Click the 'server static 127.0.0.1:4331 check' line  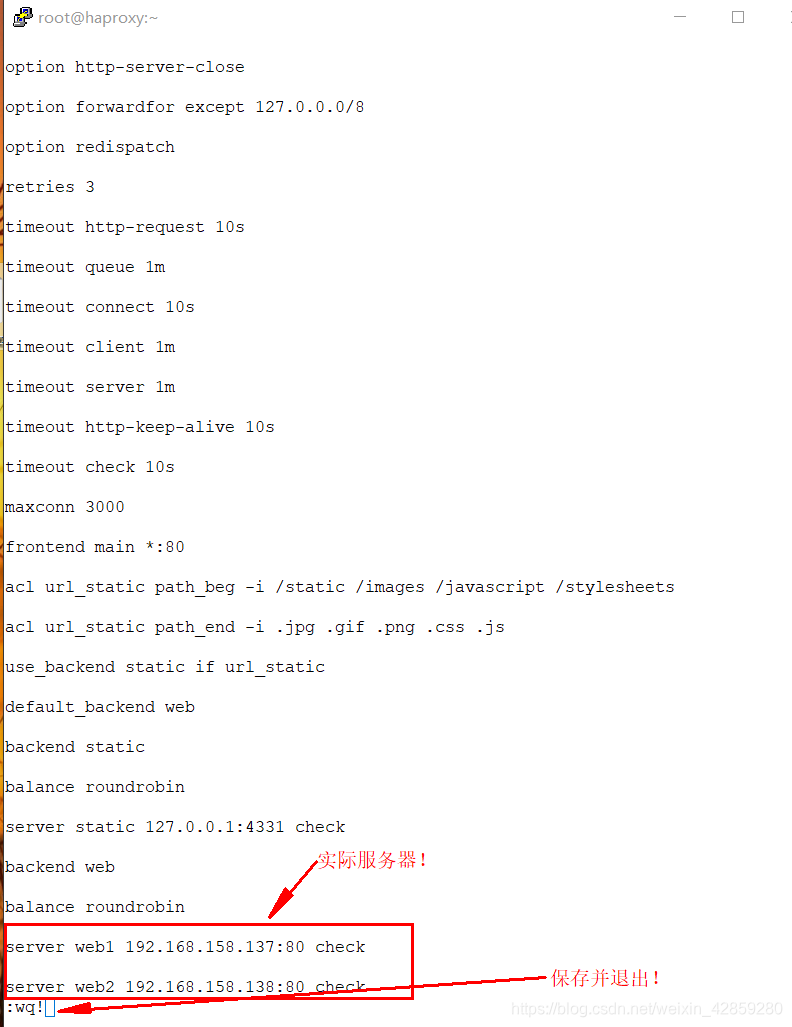(x=175, y=827)
